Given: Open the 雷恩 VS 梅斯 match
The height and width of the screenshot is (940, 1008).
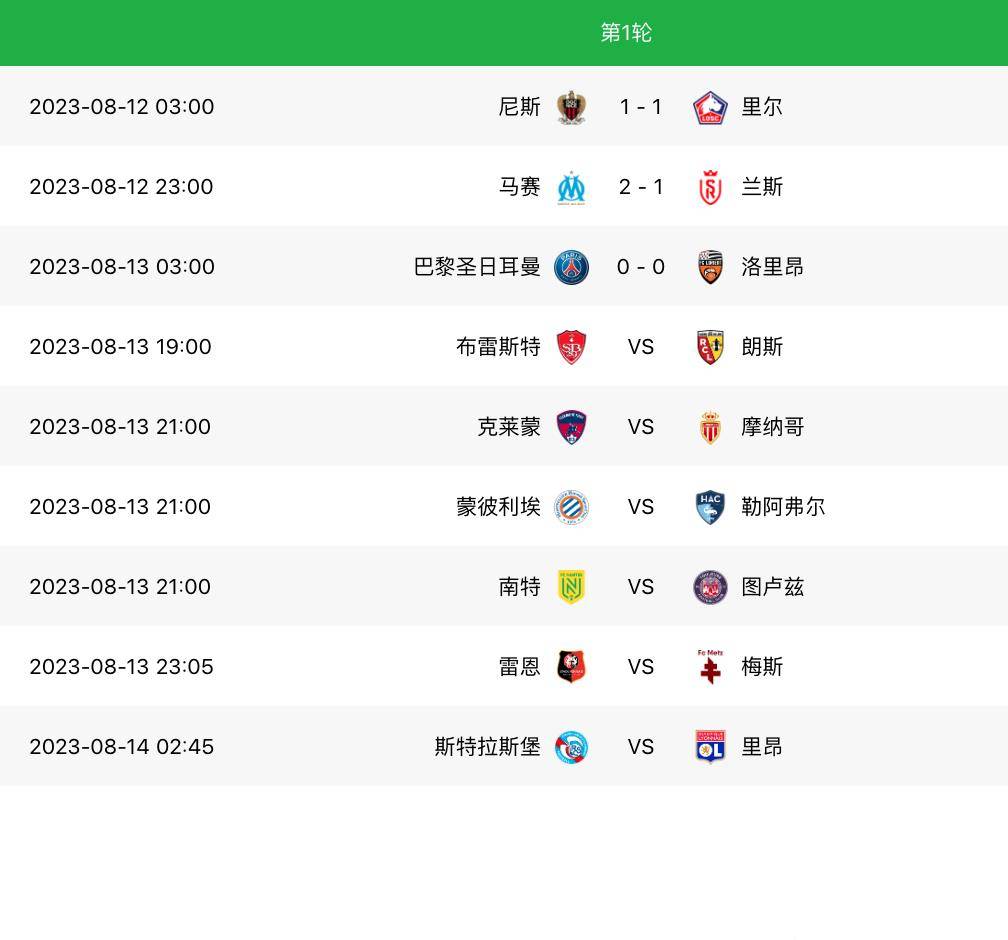Looking at the screenshot, I should (641, 667).
